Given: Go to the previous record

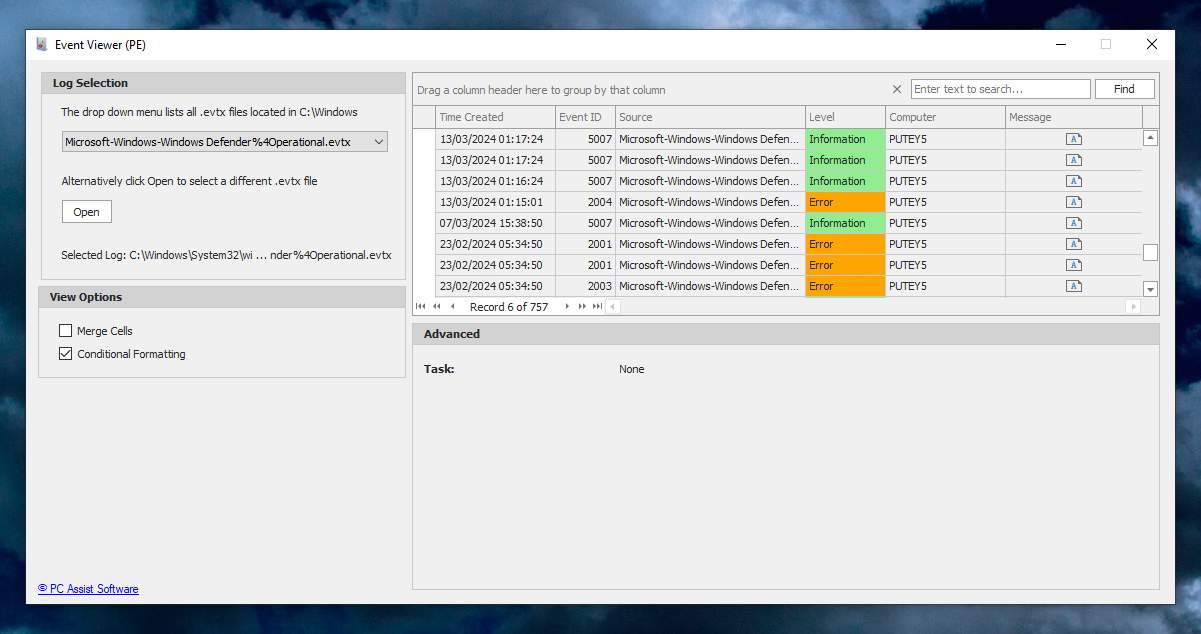Looking at the screenshot, I should pyautogui.click(x=453, y=307).
